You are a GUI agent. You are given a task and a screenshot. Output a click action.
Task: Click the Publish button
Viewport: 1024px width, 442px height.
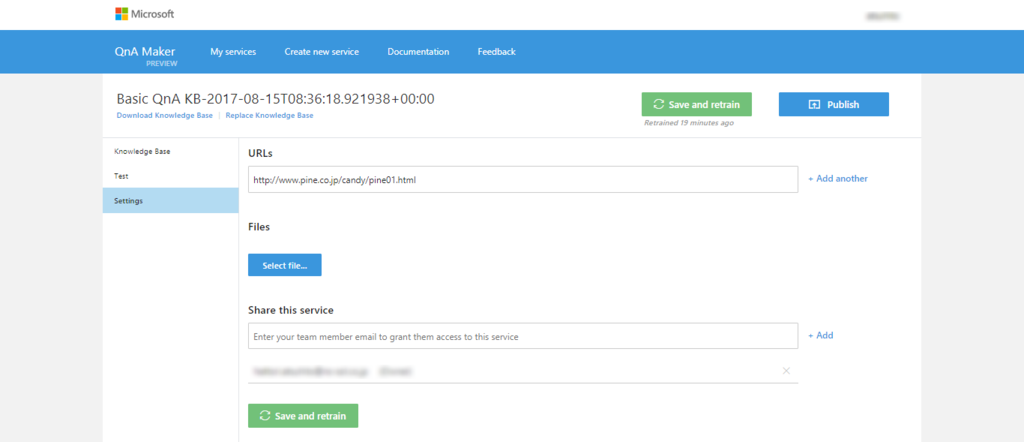pyautogui.click(x=834, y=104)
